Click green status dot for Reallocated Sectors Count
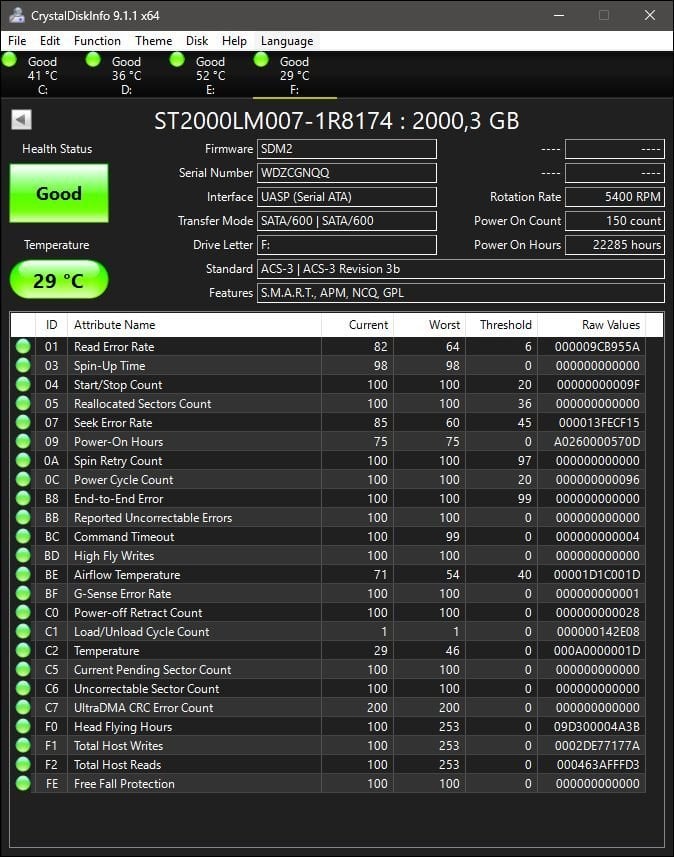 [23, 403]
